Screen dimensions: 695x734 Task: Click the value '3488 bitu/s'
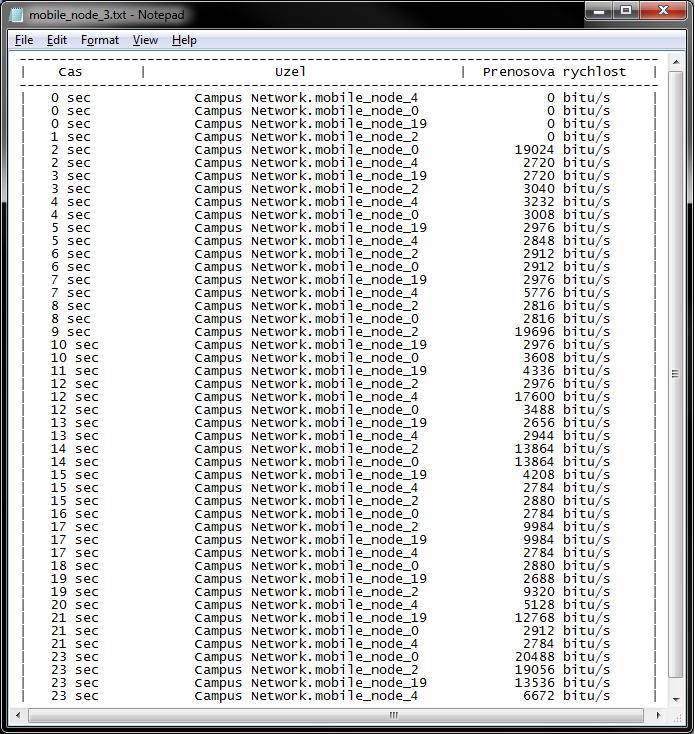pos(566,410)
